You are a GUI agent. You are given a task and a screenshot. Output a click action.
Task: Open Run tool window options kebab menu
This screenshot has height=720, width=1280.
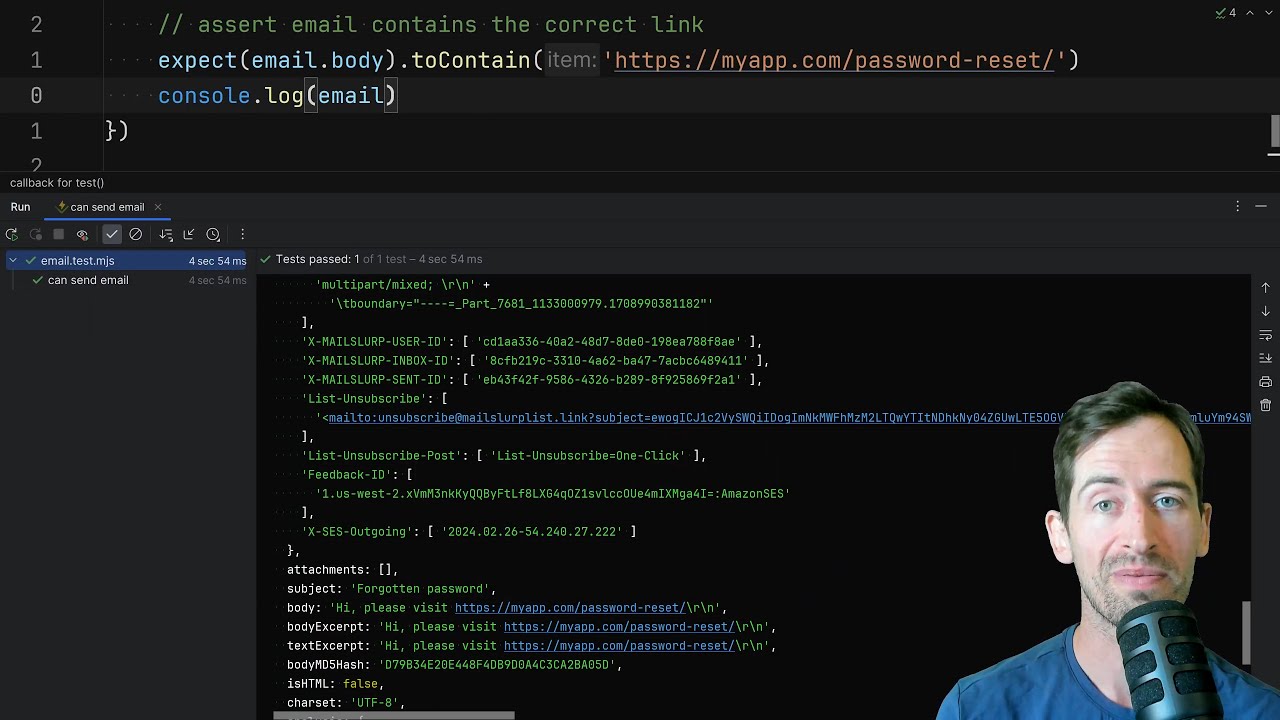tap(1237, 206)
